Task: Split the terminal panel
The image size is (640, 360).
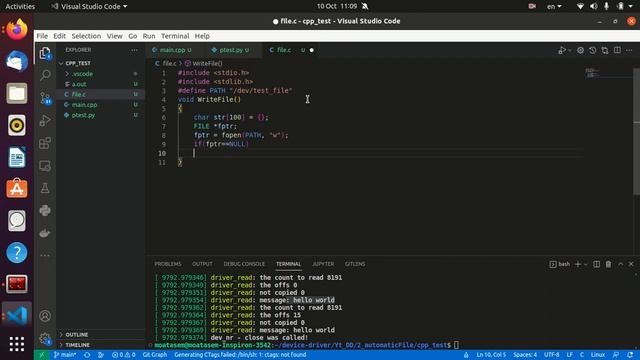Action: tap(596, 264)
